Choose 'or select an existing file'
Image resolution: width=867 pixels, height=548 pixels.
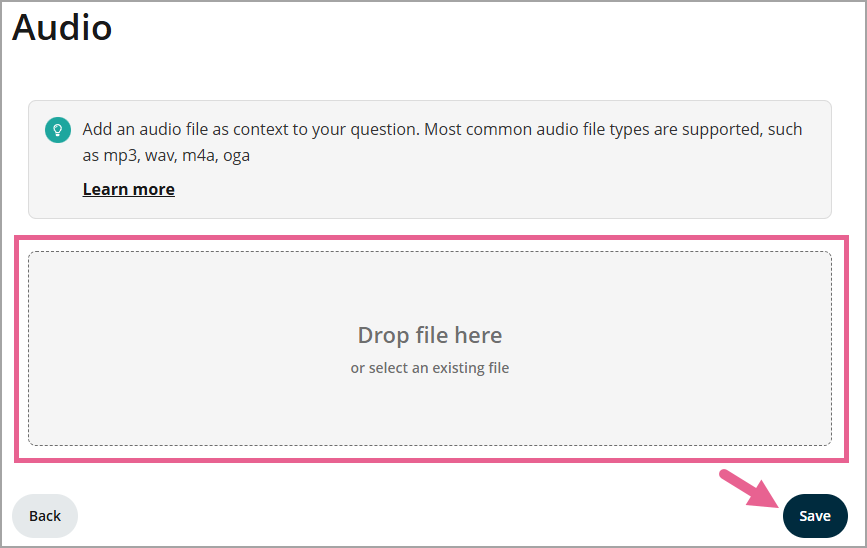pos(430,368)
